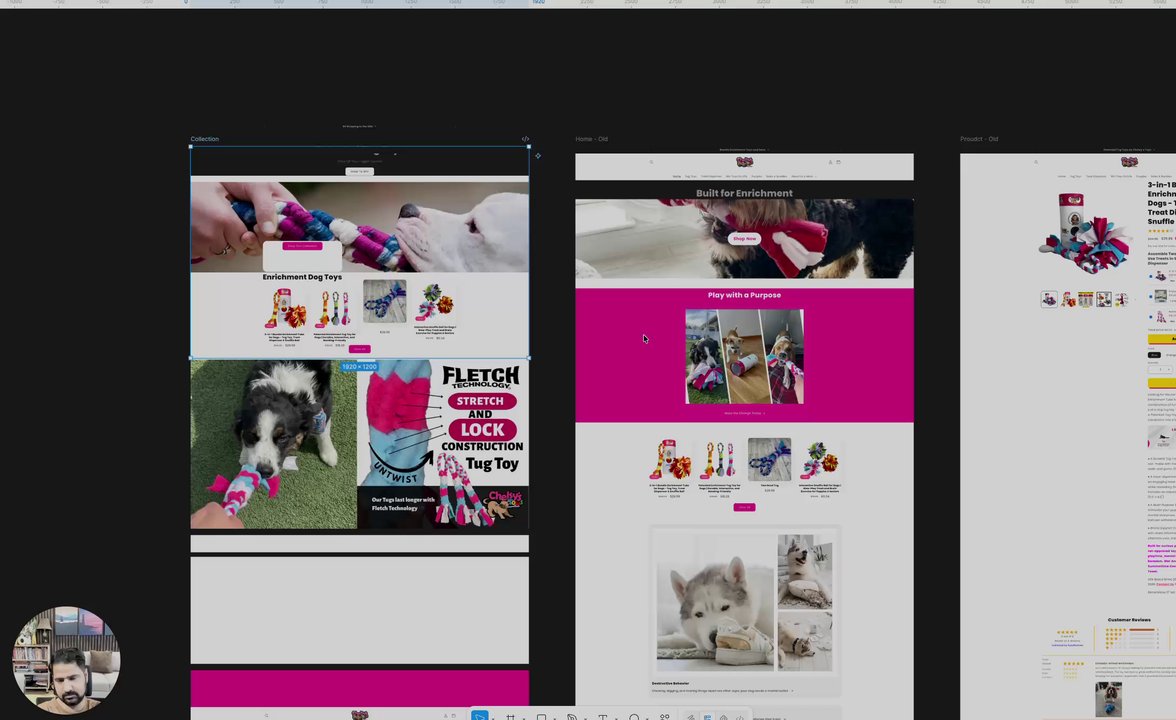The image size is (1176, 720).
Task: Select third gallery thumbnail under product image
Action: [x=1085, y=299]
